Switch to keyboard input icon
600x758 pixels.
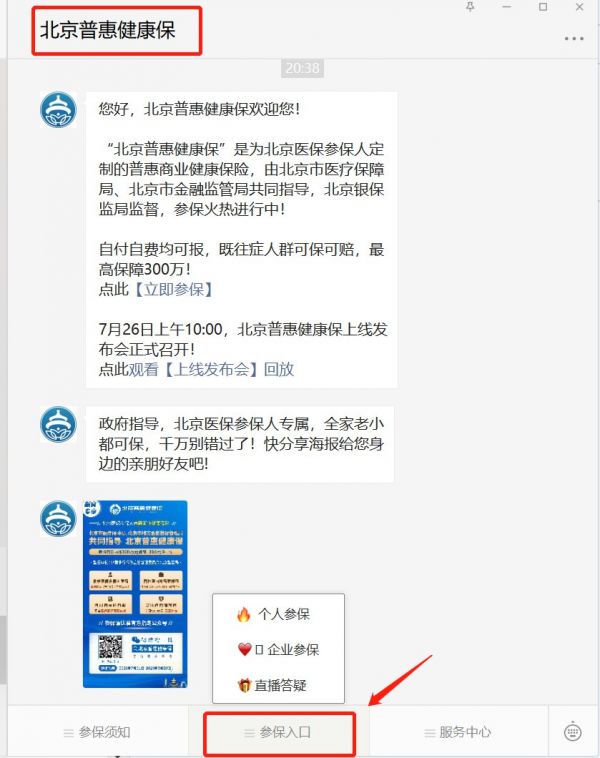tap(573, 732)
